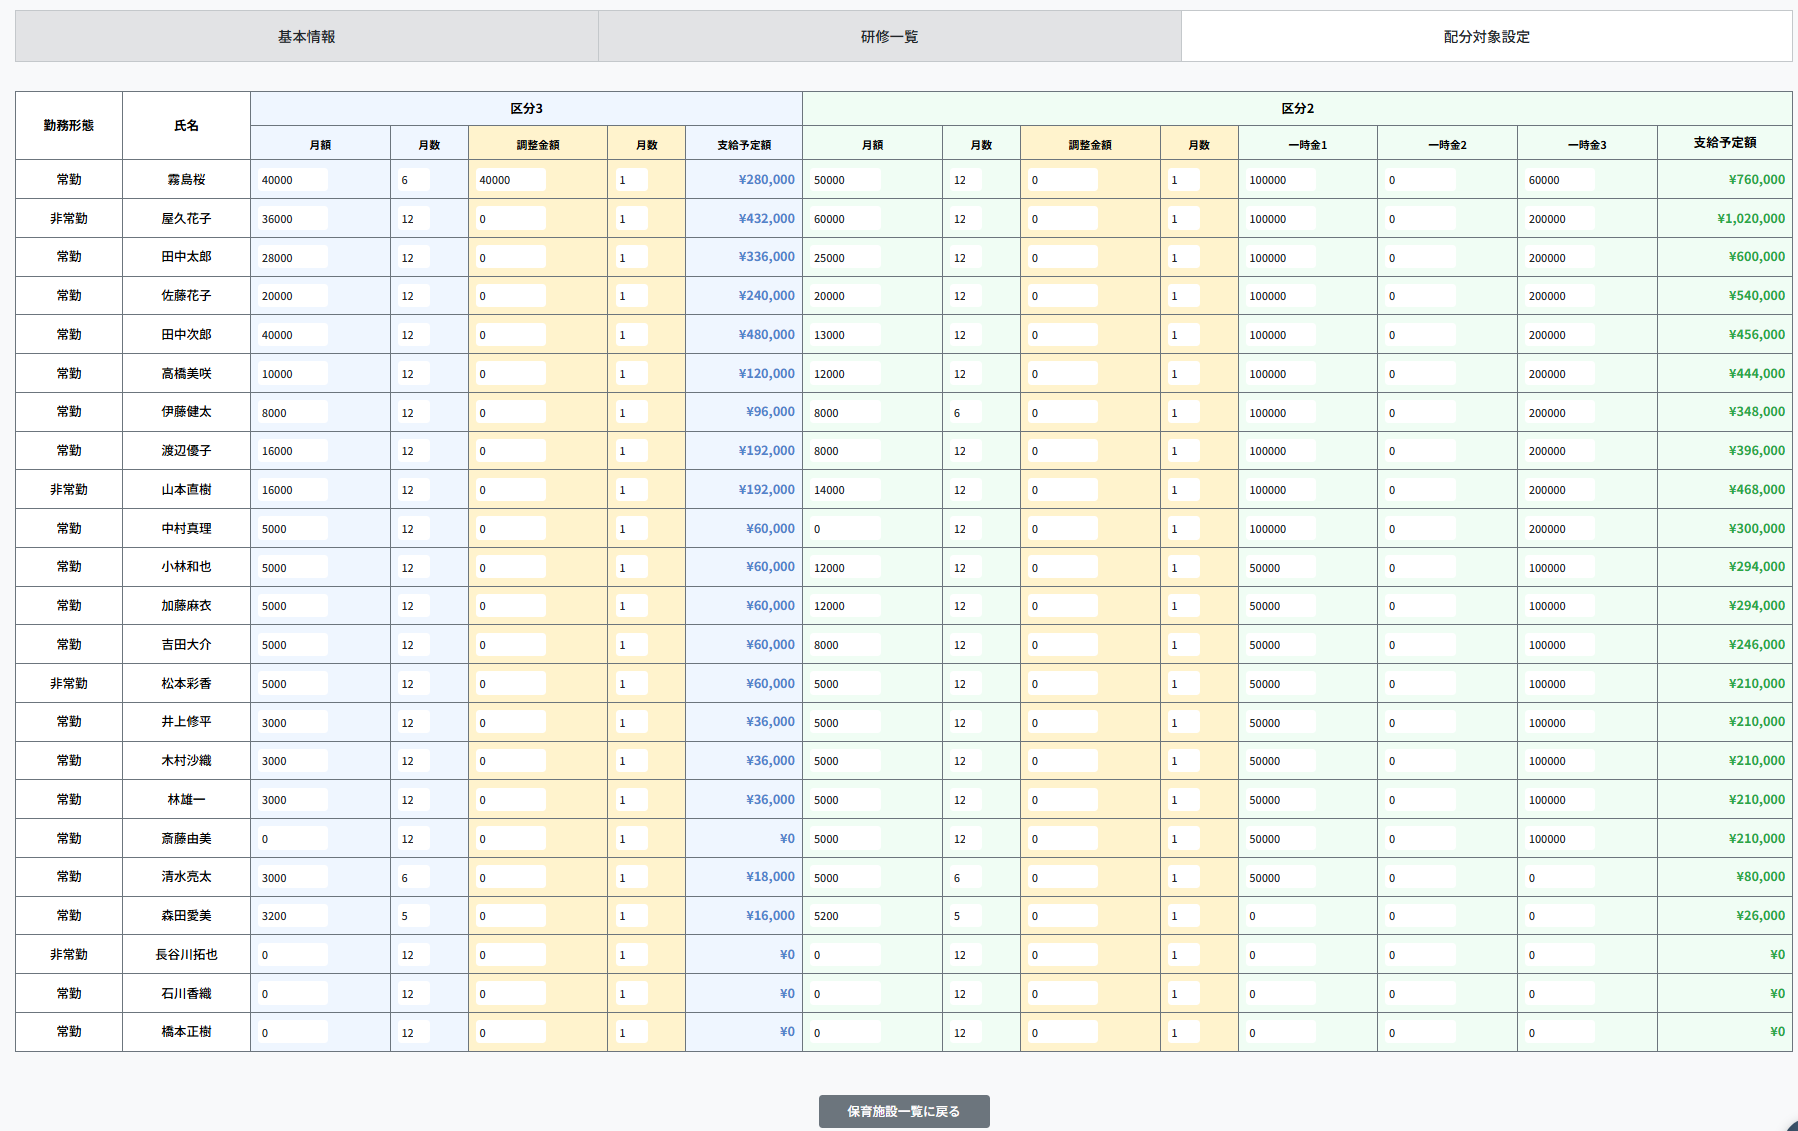Screen dimensions: 1798x1131
Task: Select 霧島桜's 一時金3 field showing 60000
Action: pyautogui.click(x=1559, y=180)
